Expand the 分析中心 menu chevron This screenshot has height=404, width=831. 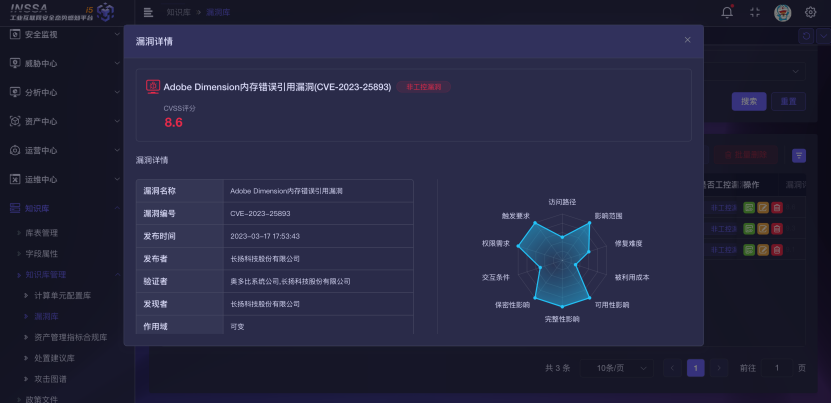pyautogui.click(x=117, y=92)
